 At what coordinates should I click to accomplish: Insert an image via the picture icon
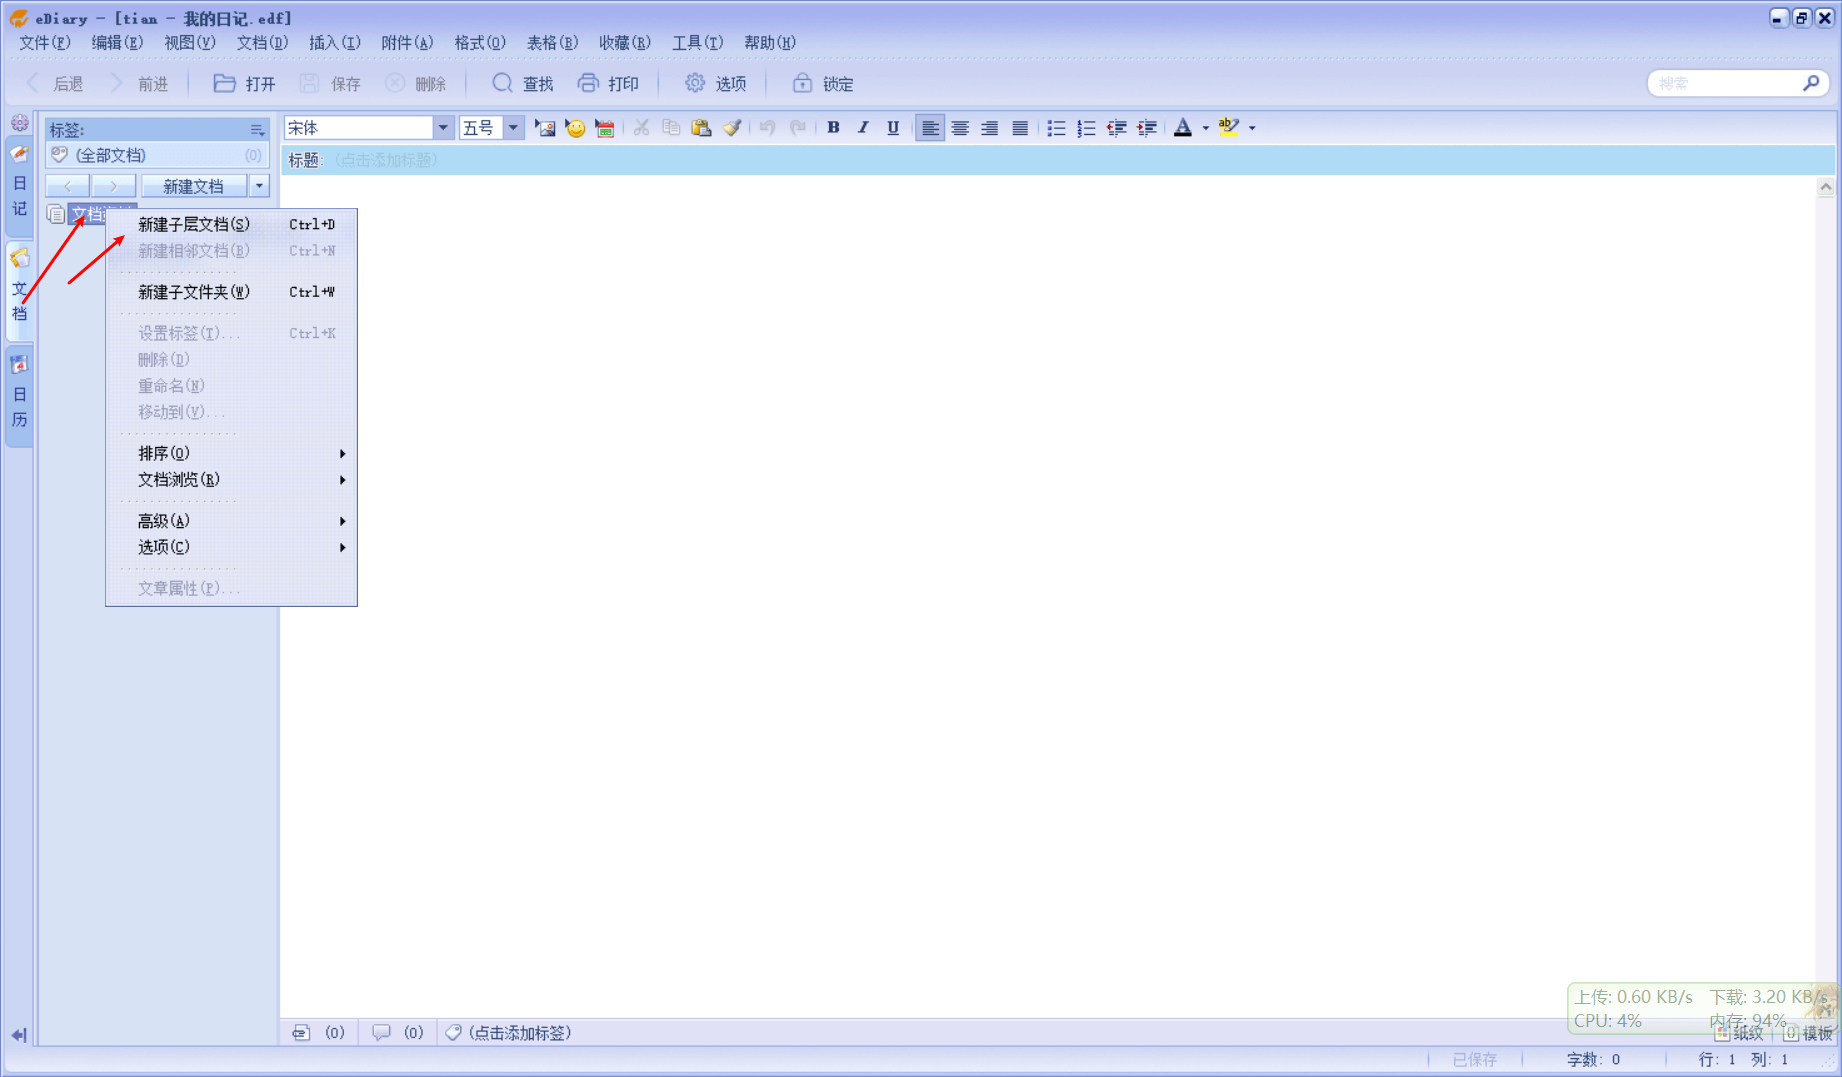(545, 128)
